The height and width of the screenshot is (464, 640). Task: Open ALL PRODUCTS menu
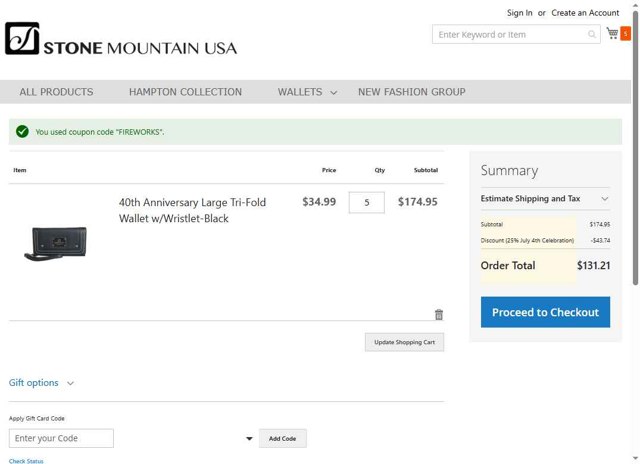point(56,92)
